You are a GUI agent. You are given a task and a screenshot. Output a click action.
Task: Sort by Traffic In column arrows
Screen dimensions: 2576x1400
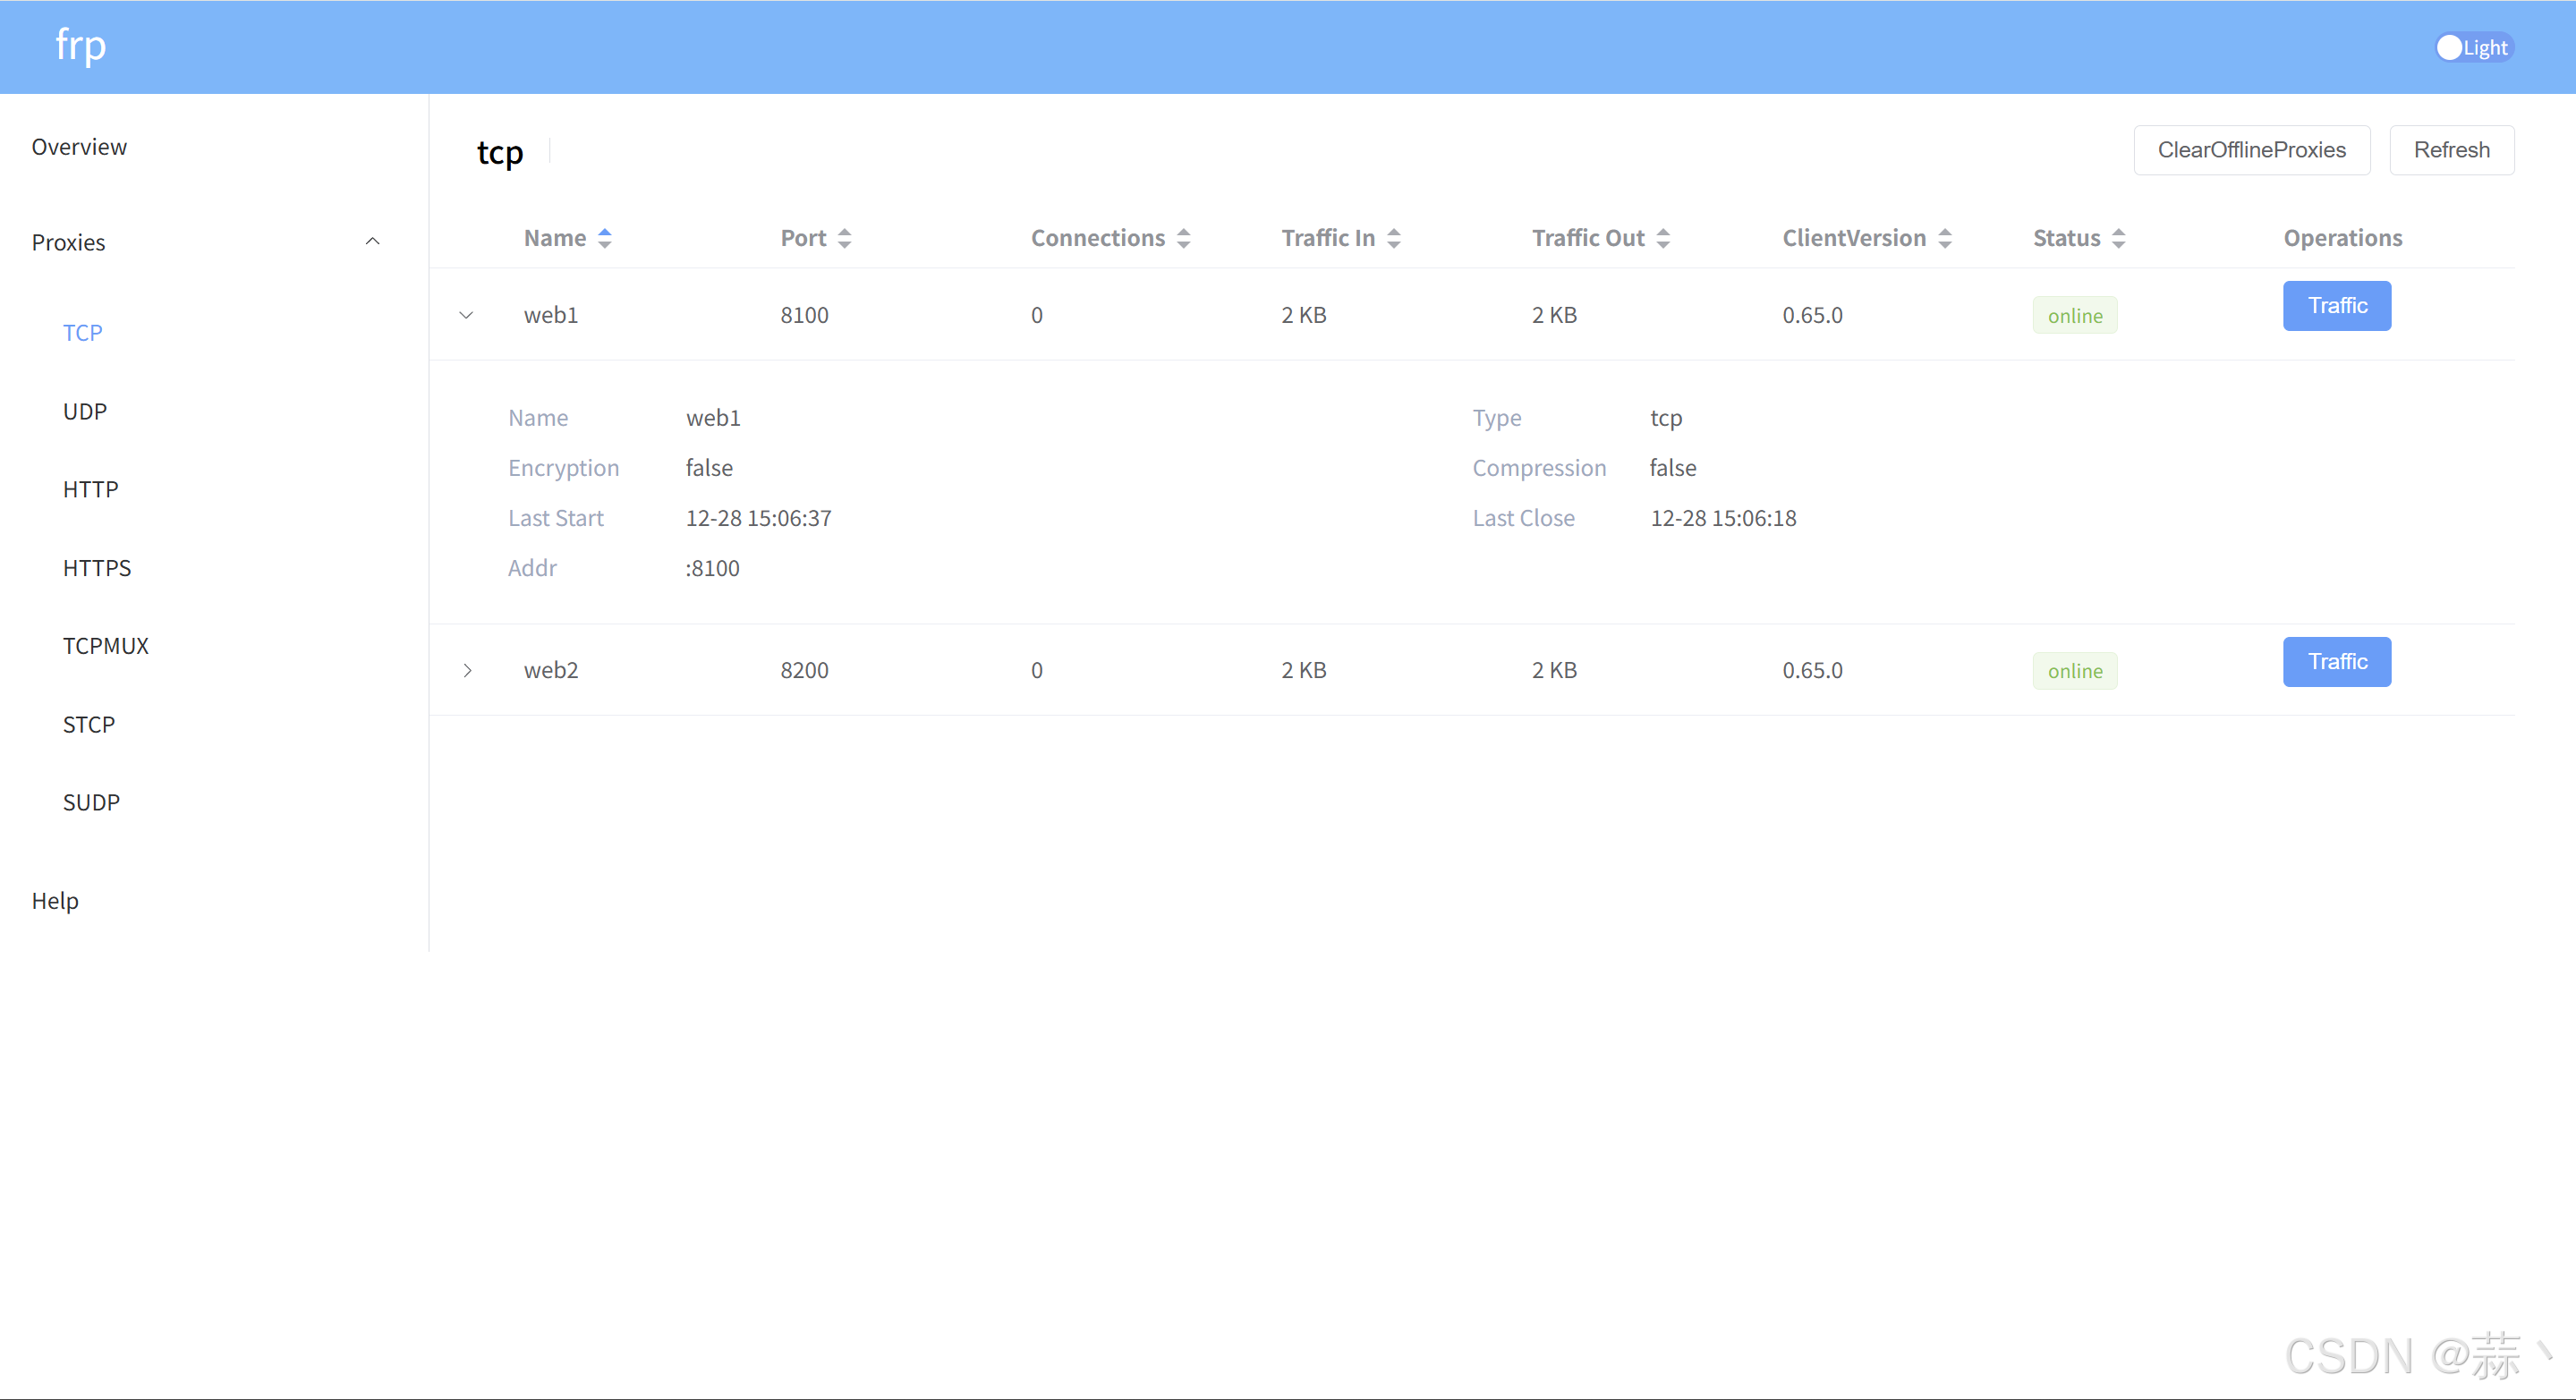pyautogui.click(x=1394, y=238)
